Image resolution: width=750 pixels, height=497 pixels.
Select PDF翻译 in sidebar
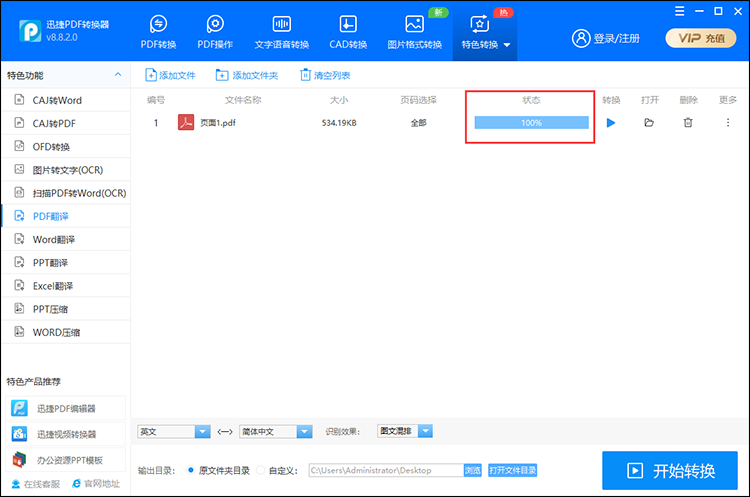(x=66, y=216)
